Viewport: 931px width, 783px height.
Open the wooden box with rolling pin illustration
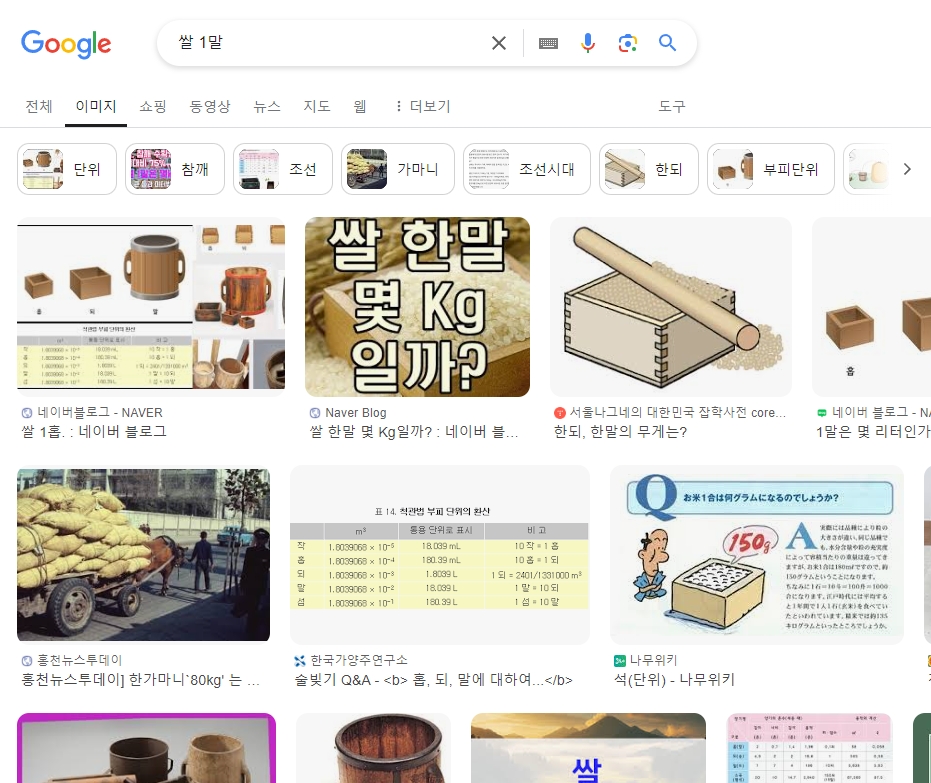coord(671,307)
